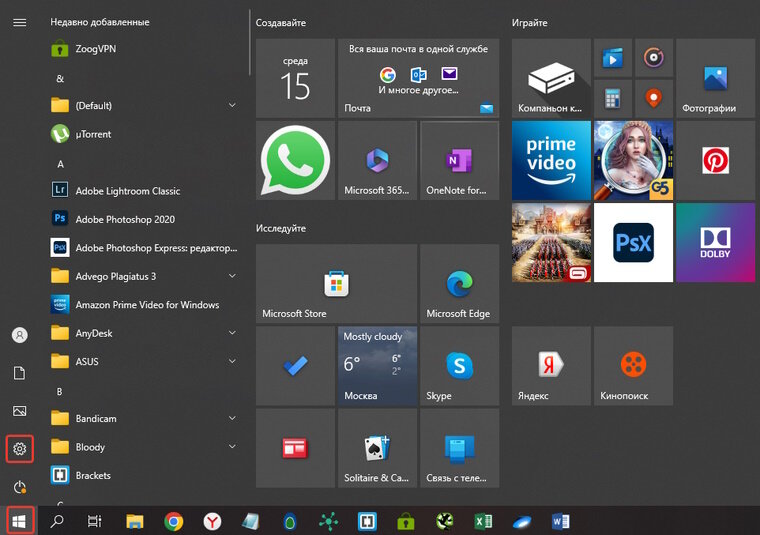Open the small Groove Music tile

point(654,58)
